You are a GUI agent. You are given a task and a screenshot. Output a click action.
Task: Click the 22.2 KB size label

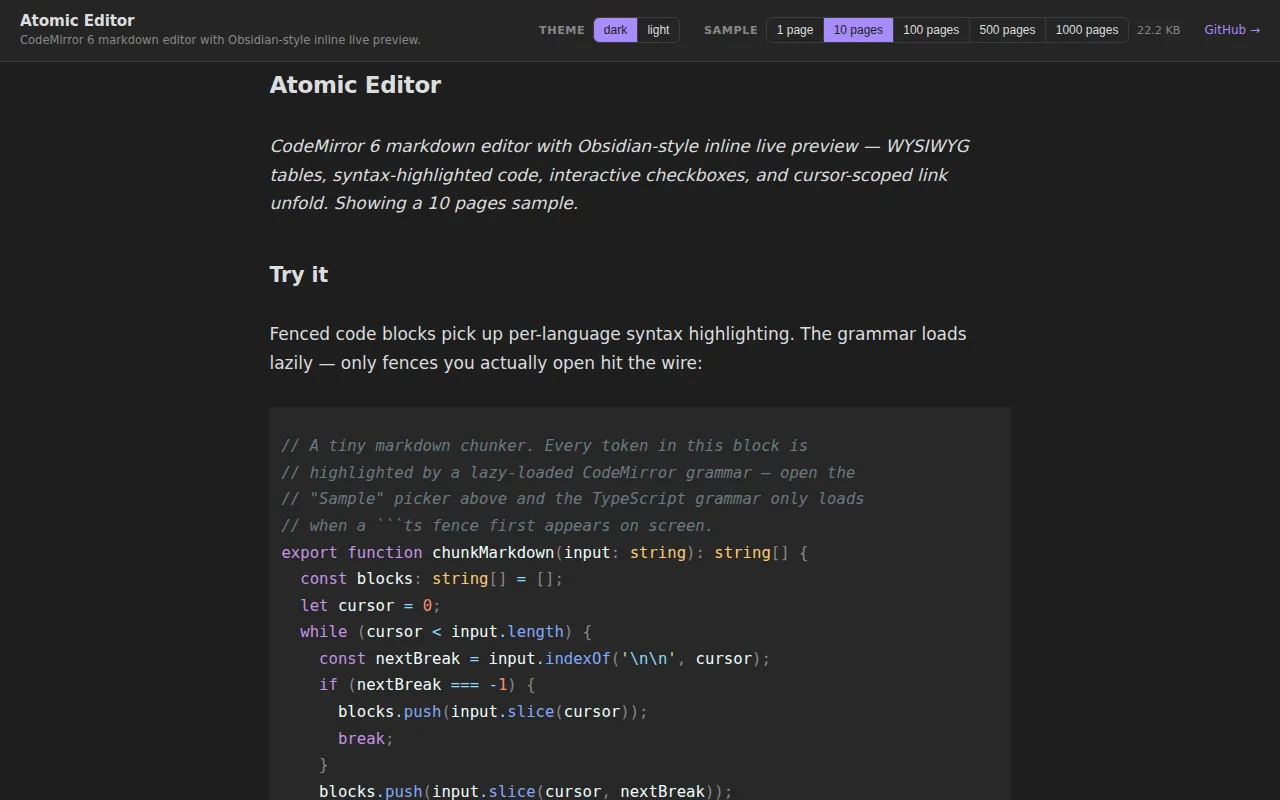[1158, 30]
